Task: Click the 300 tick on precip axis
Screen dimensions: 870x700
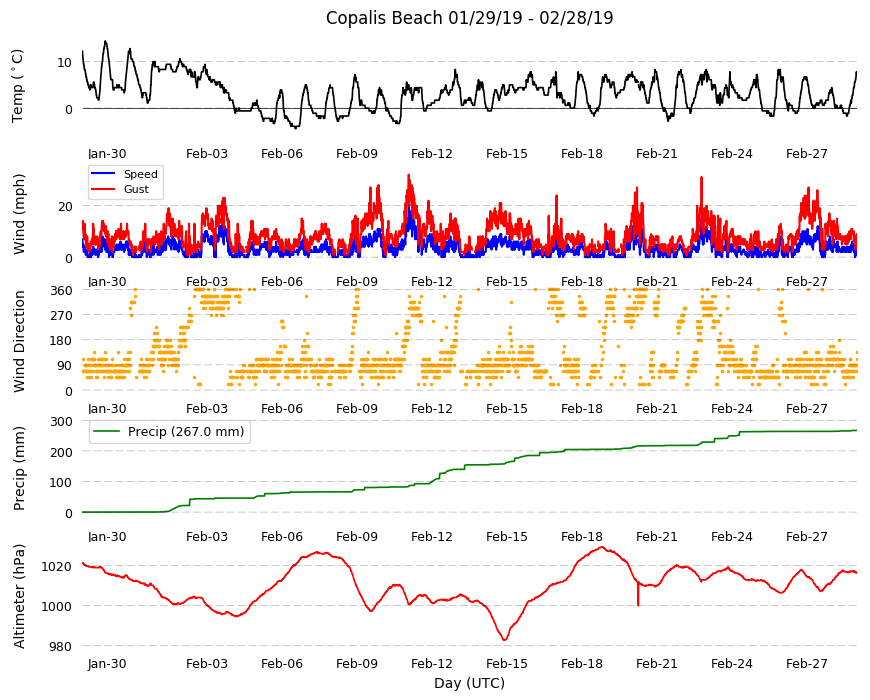Action: (x=62, y=422)
